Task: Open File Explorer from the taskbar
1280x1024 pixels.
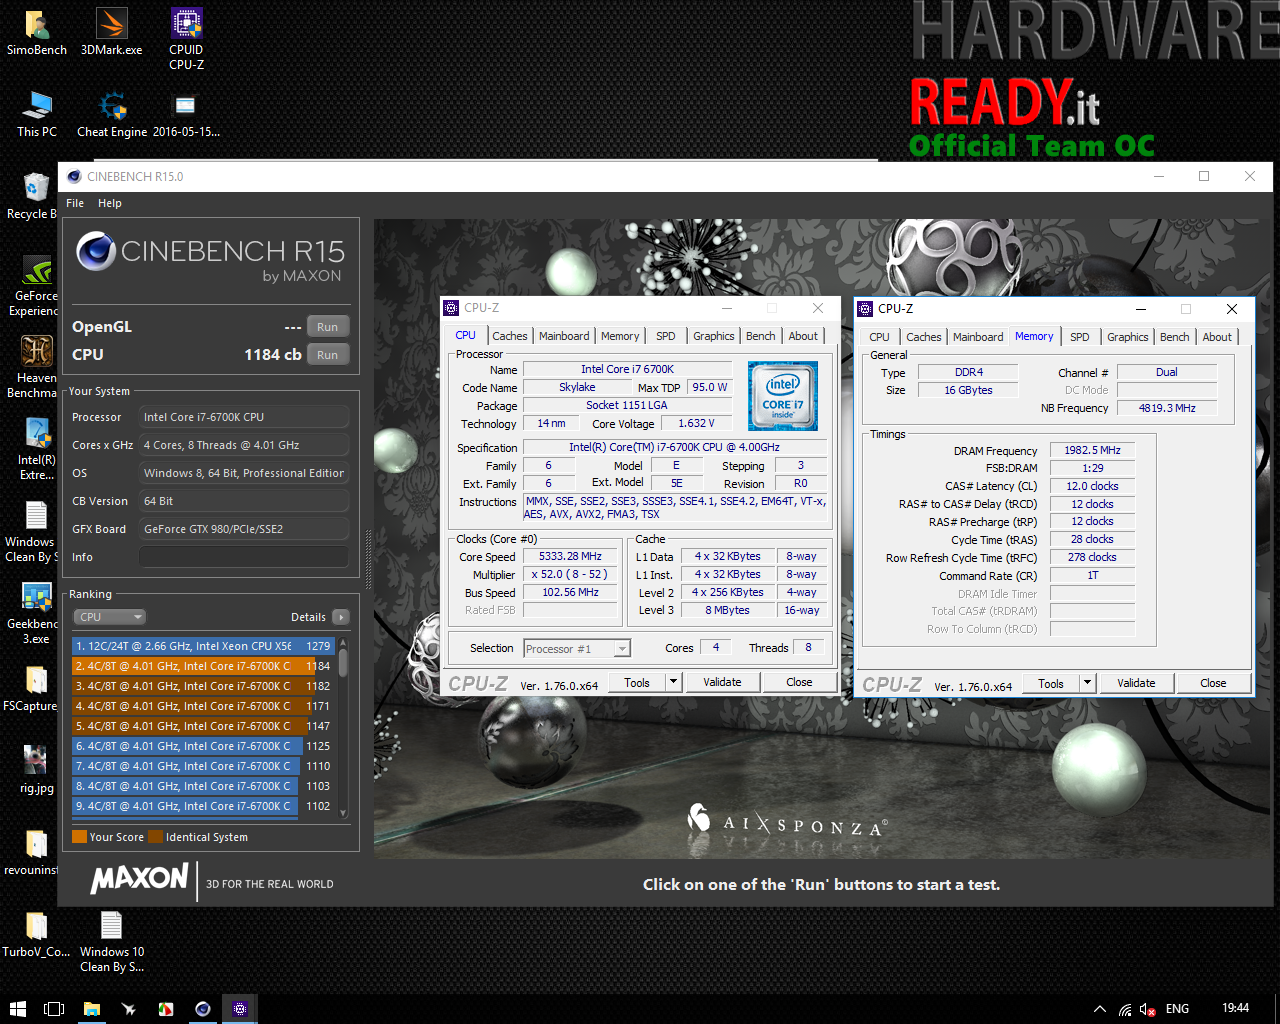Action: pos(92,1009)
